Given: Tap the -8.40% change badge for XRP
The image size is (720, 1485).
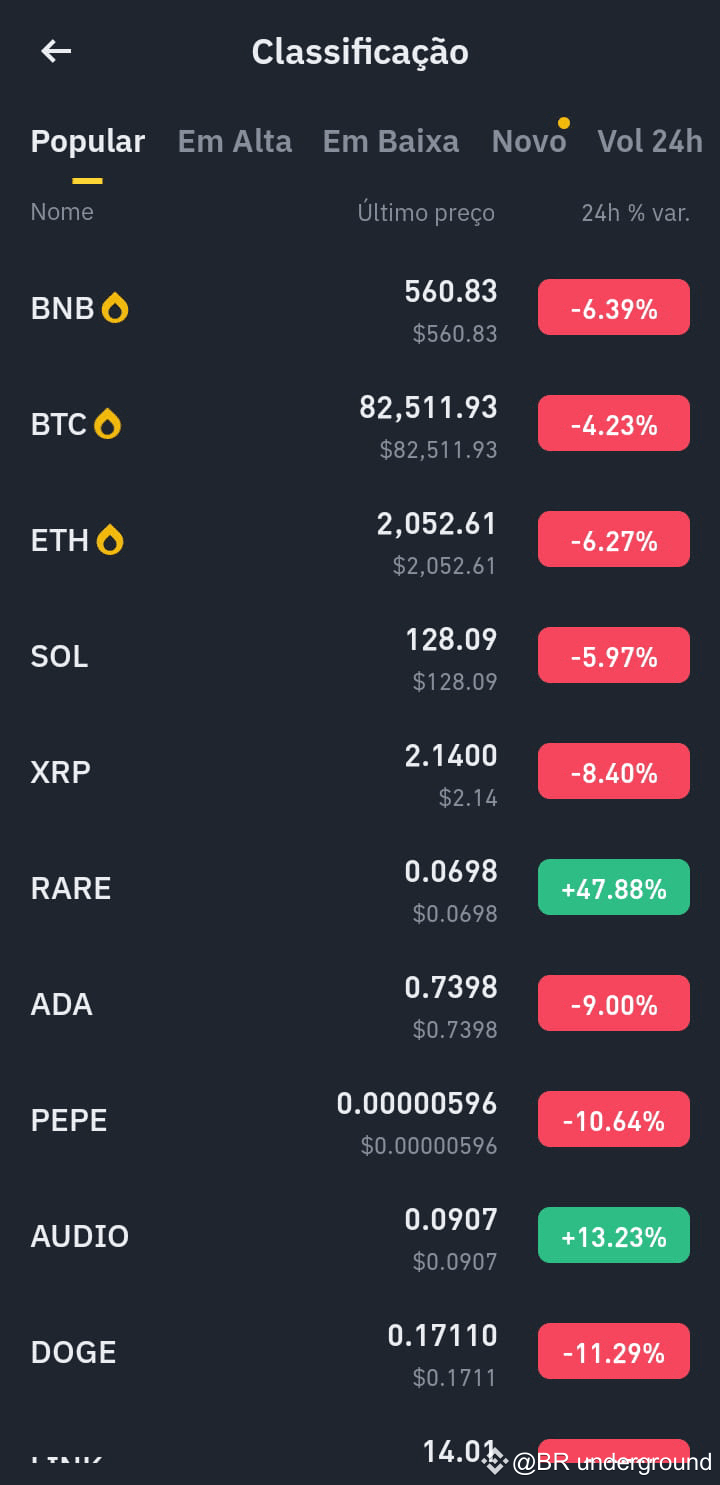Looking at the screenshot, I should pyautogui.click(x=614, y=771).
